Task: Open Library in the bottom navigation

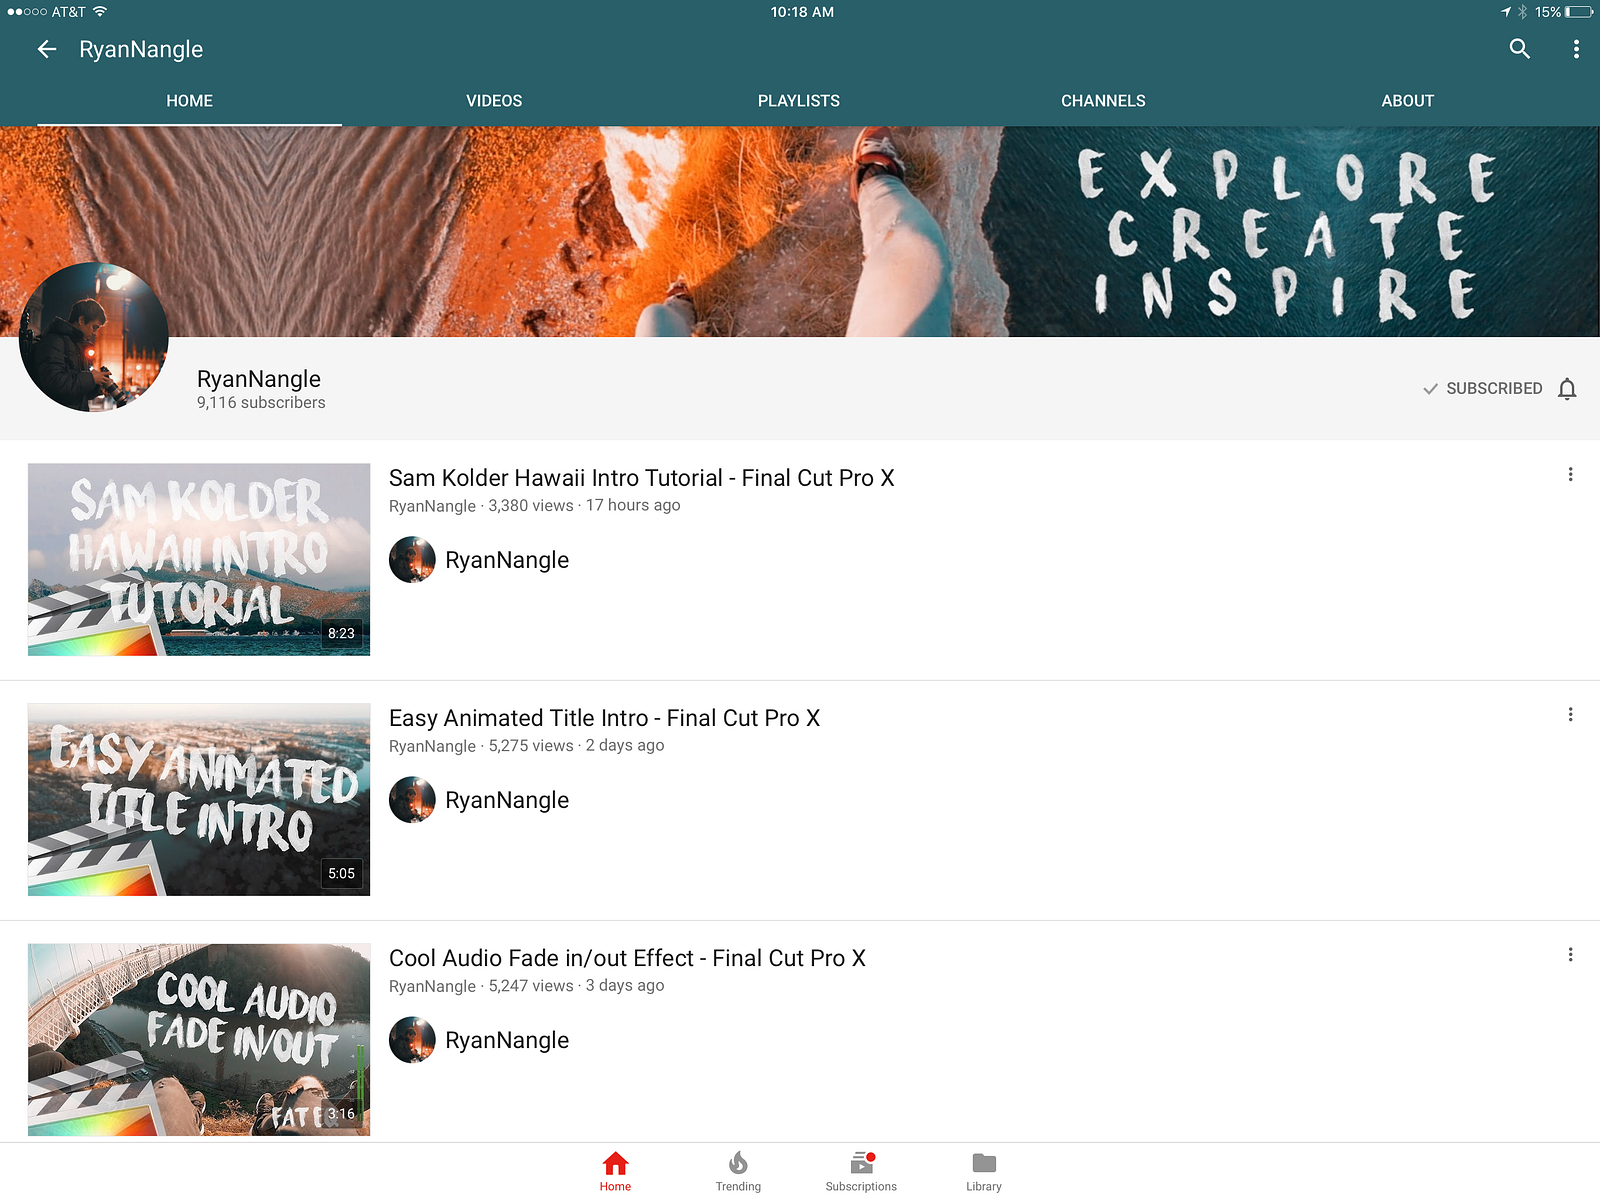Action: coord(984,1171)
